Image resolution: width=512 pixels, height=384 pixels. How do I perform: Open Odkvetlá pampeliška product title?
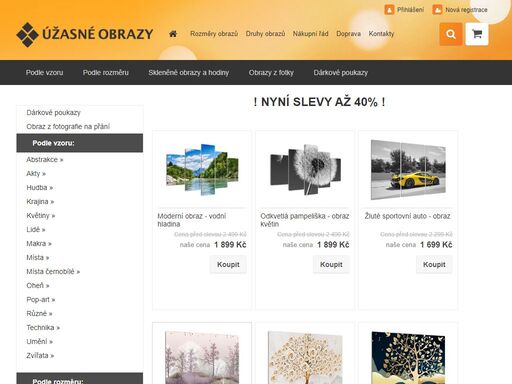[x=305, y=220]
